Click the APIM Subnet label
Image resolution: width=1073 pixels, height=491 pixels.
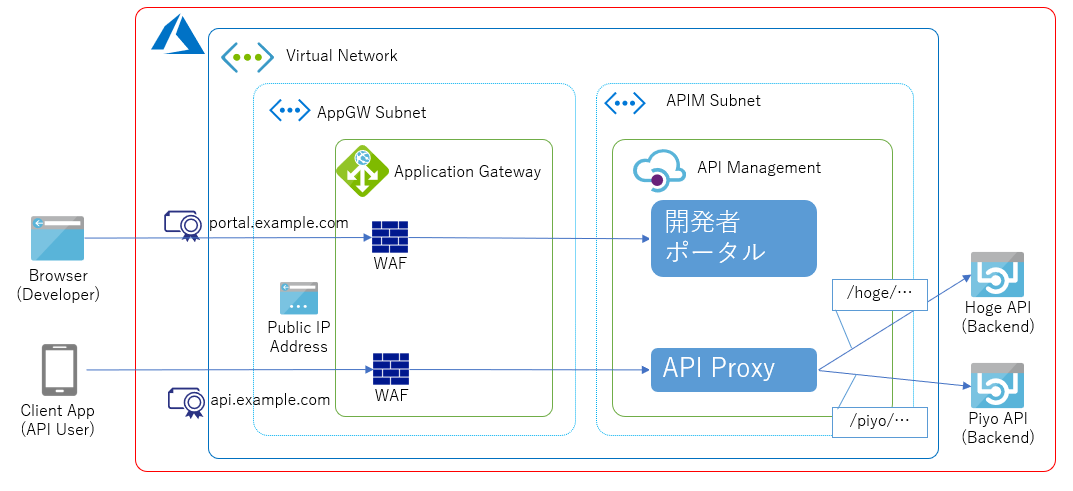[x=713, y=101]
